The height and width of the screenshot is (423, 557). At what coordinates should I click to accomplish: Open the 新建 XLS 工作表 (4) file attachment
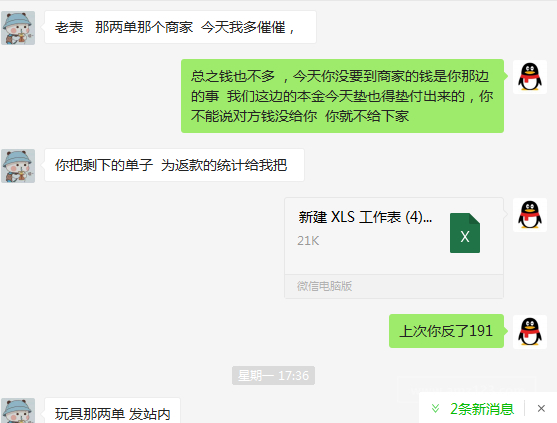coord(394,248)
